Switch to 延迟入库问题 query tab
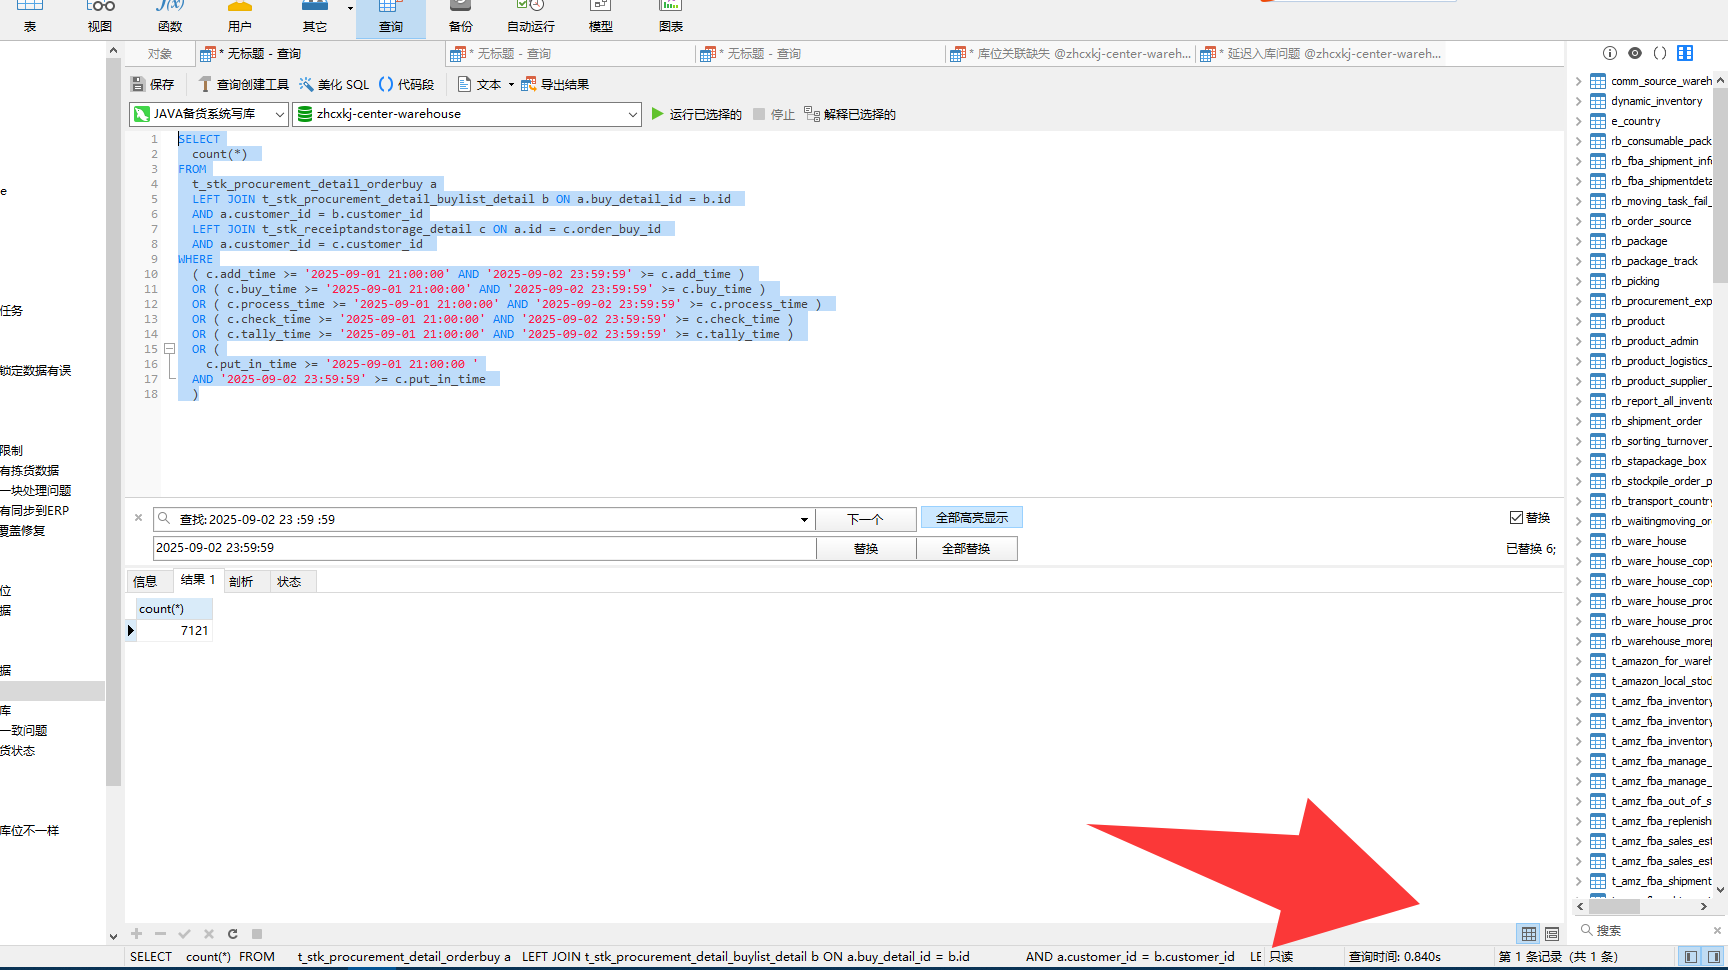This screenshot has width=1728, height=970. 1322,54
